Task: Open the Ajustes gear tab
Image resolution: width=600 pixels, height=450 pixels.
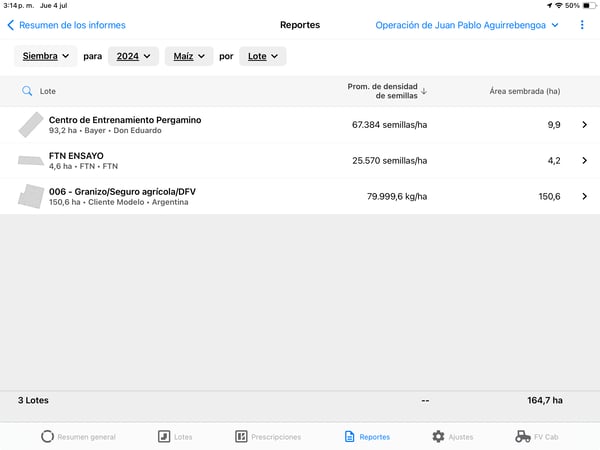Action: [x=453, y=437]
